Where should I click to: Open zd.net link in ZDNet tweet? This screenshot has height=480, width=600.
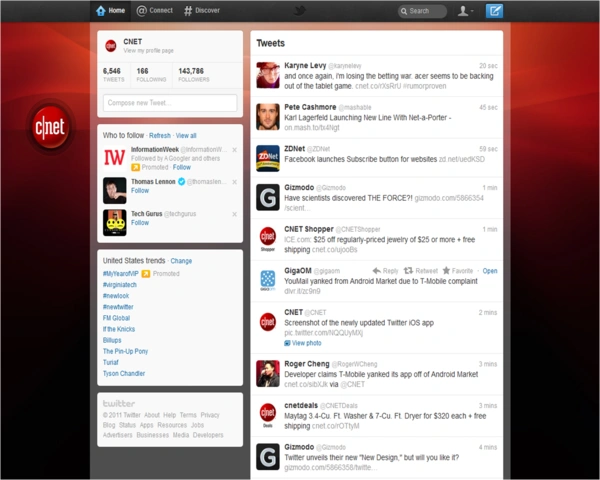(461, 159)
